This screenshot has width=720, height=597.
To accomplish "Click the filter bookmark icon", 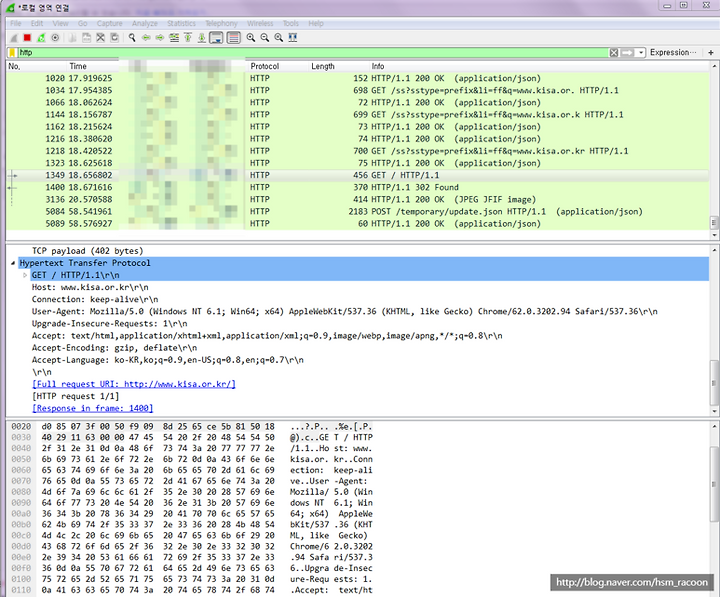I will [x=12, y=52].
